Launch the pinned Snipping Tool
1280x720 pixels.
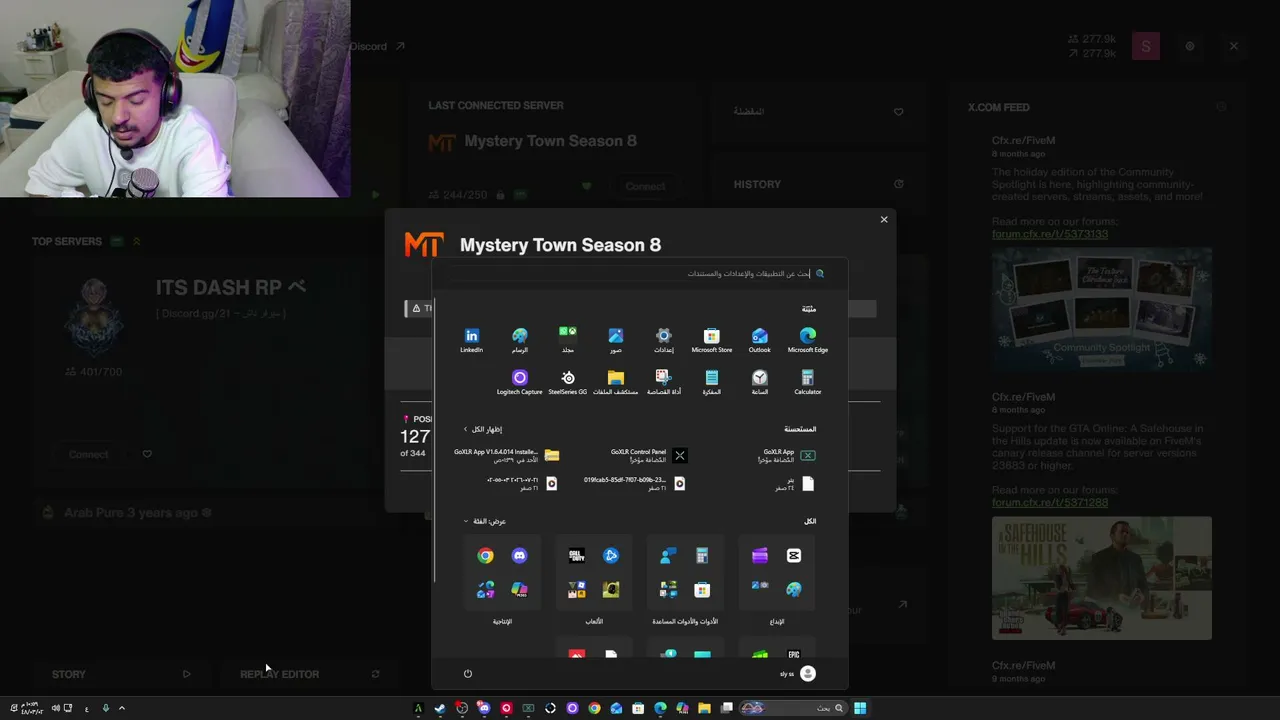pos(664,382)
